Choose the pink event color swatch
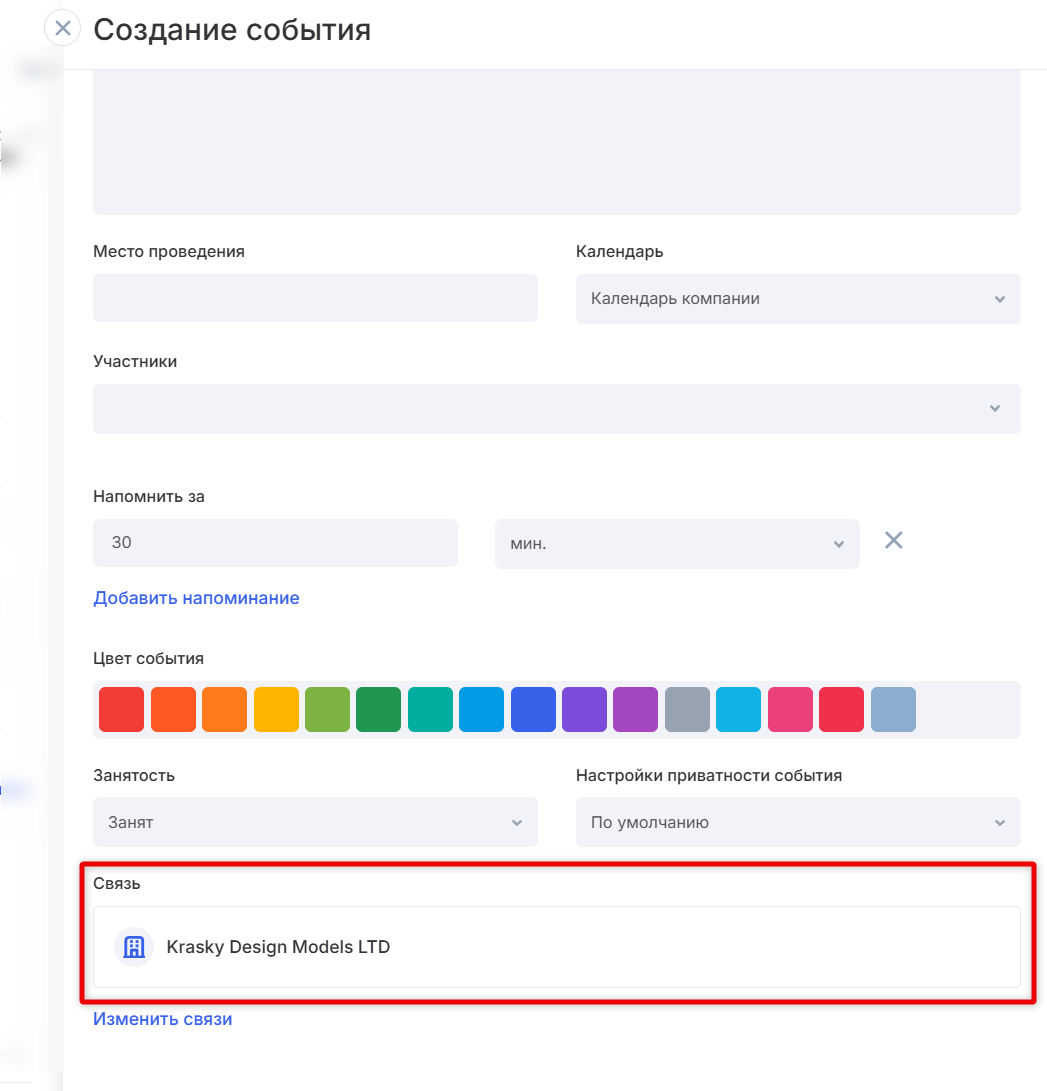1047x1091 pixels. pos(790,710)
